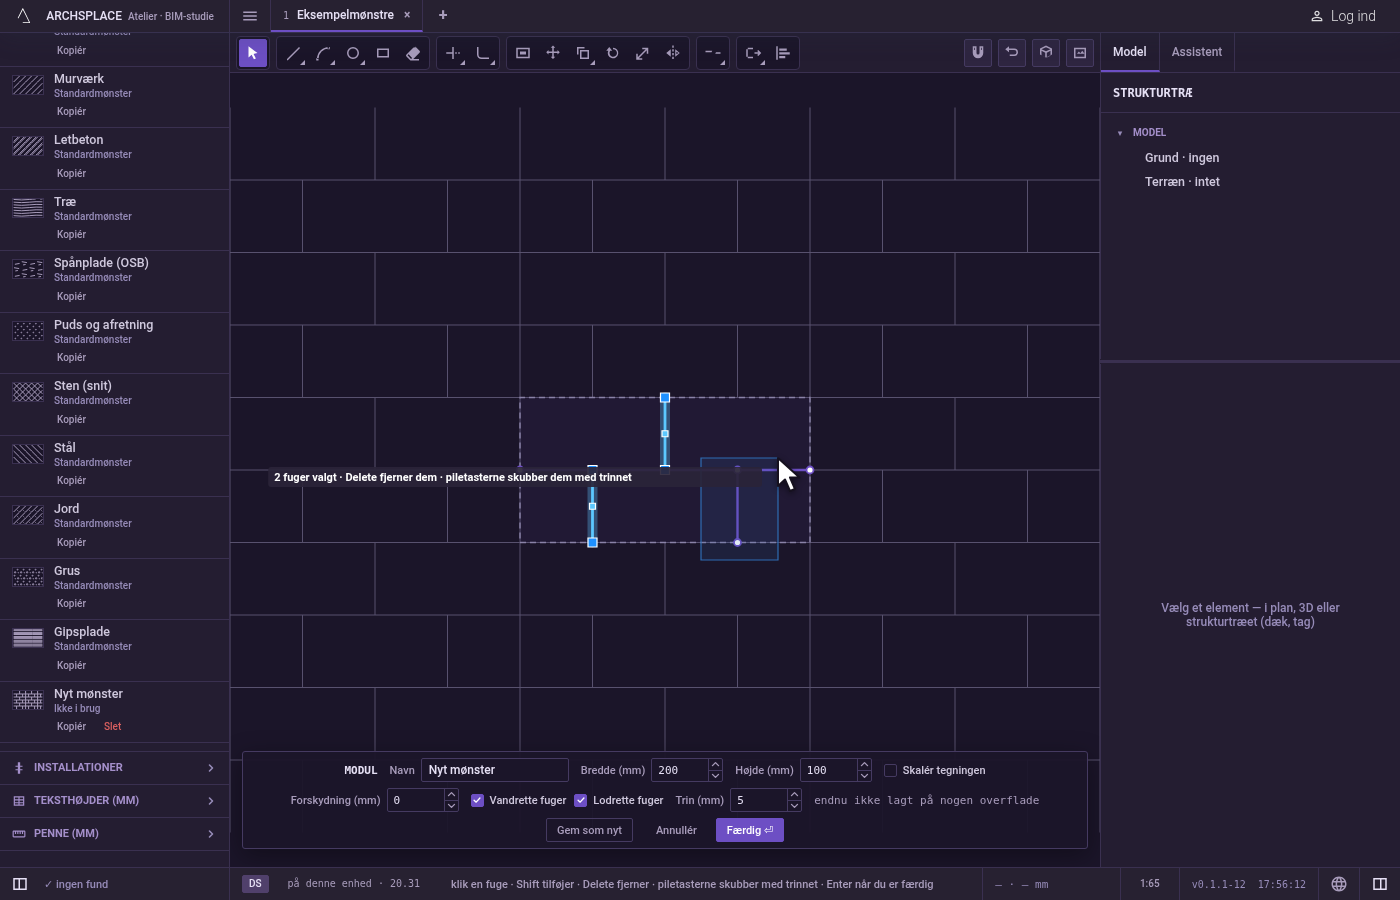Click the Færdig button

[750, 830]
